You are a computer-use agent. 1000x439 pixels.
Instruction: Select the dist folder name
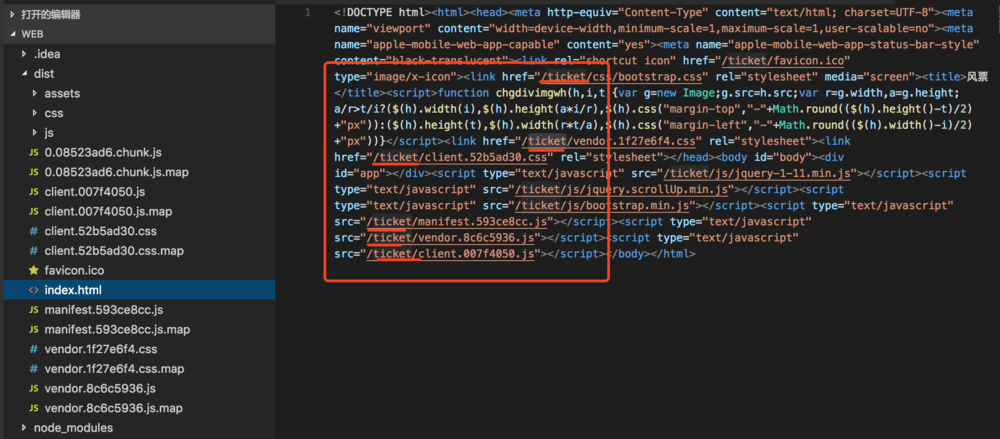point(44,74)
